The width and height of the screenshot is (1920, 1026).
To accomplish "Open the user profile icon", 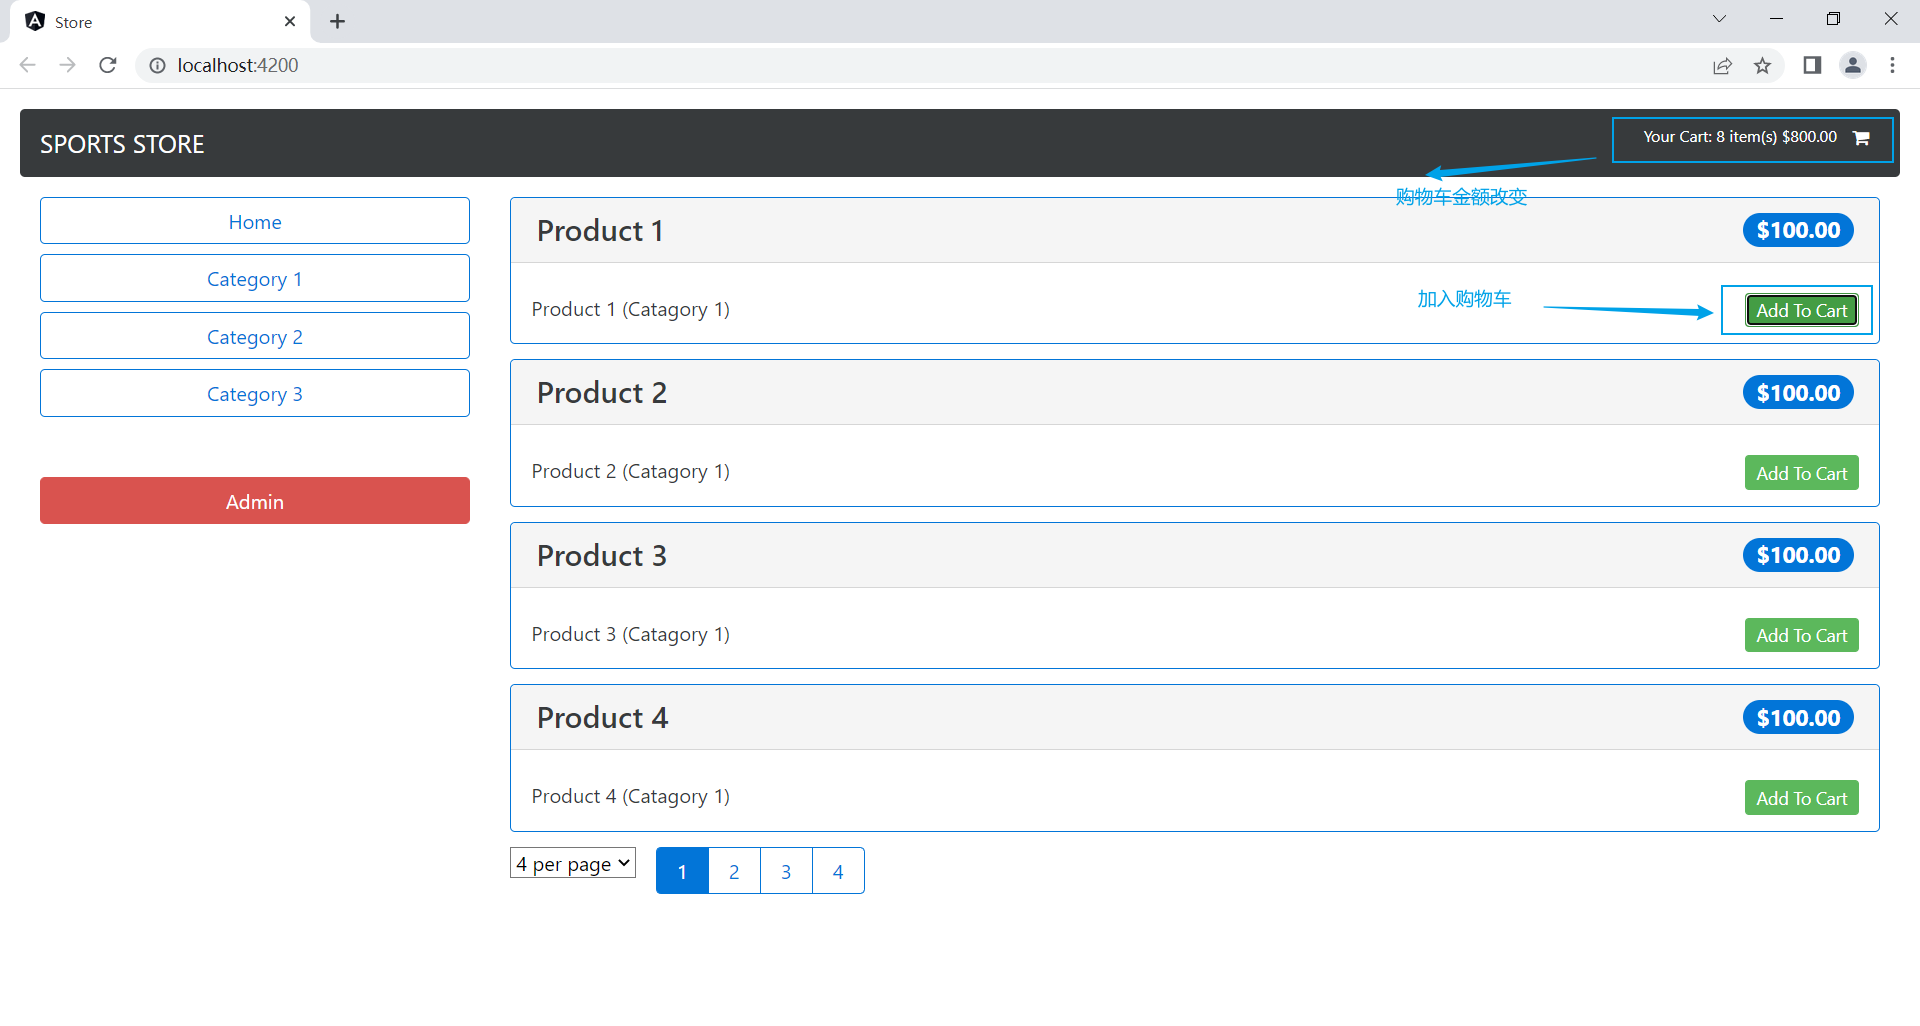I will 1853,65.
